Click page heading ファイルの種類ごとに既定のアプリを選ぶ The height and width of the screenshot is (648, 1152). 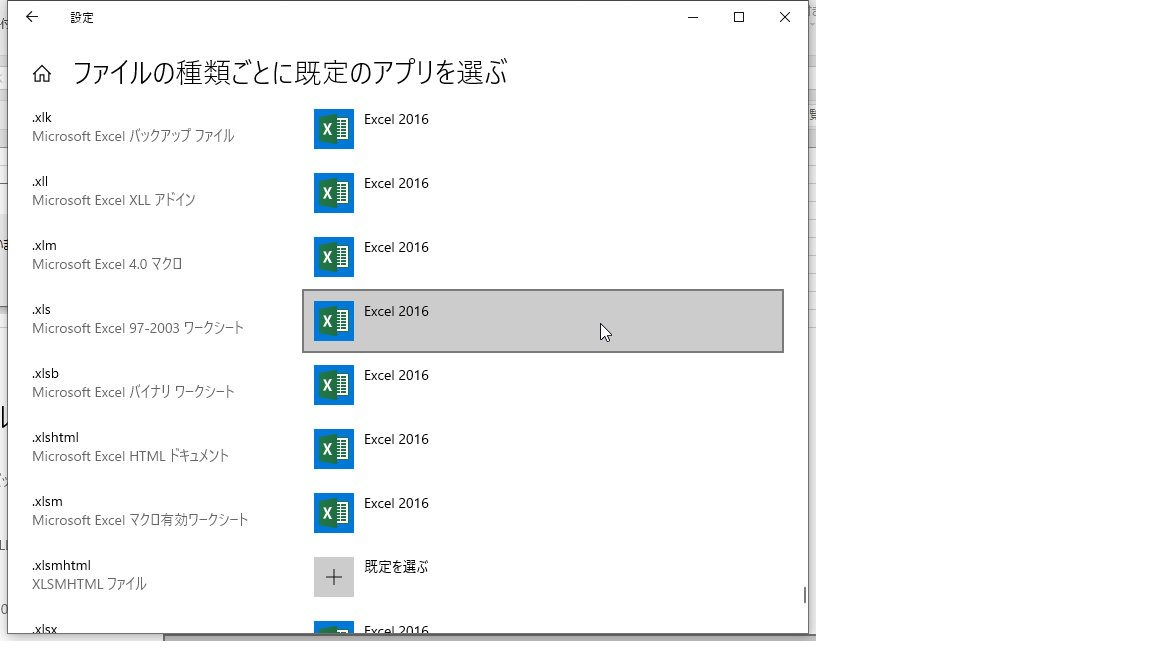click(x=289, y=73)
